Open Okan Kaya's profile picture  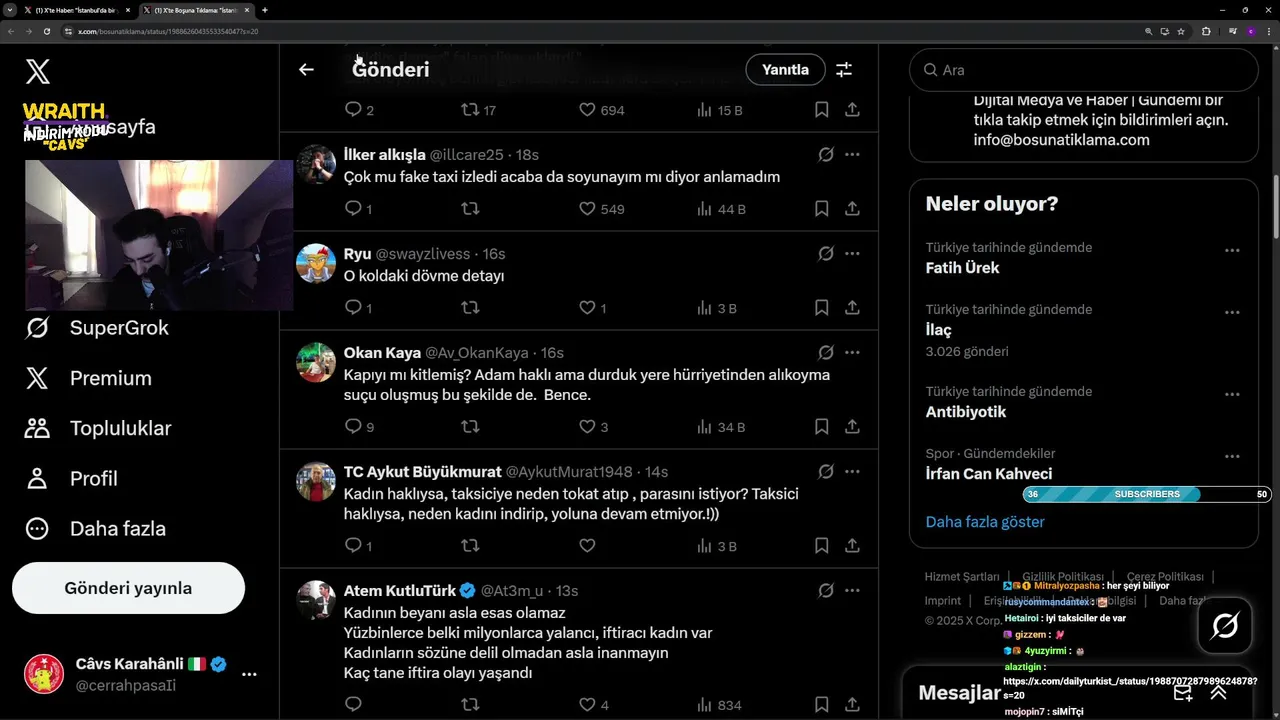click(316, 362)
